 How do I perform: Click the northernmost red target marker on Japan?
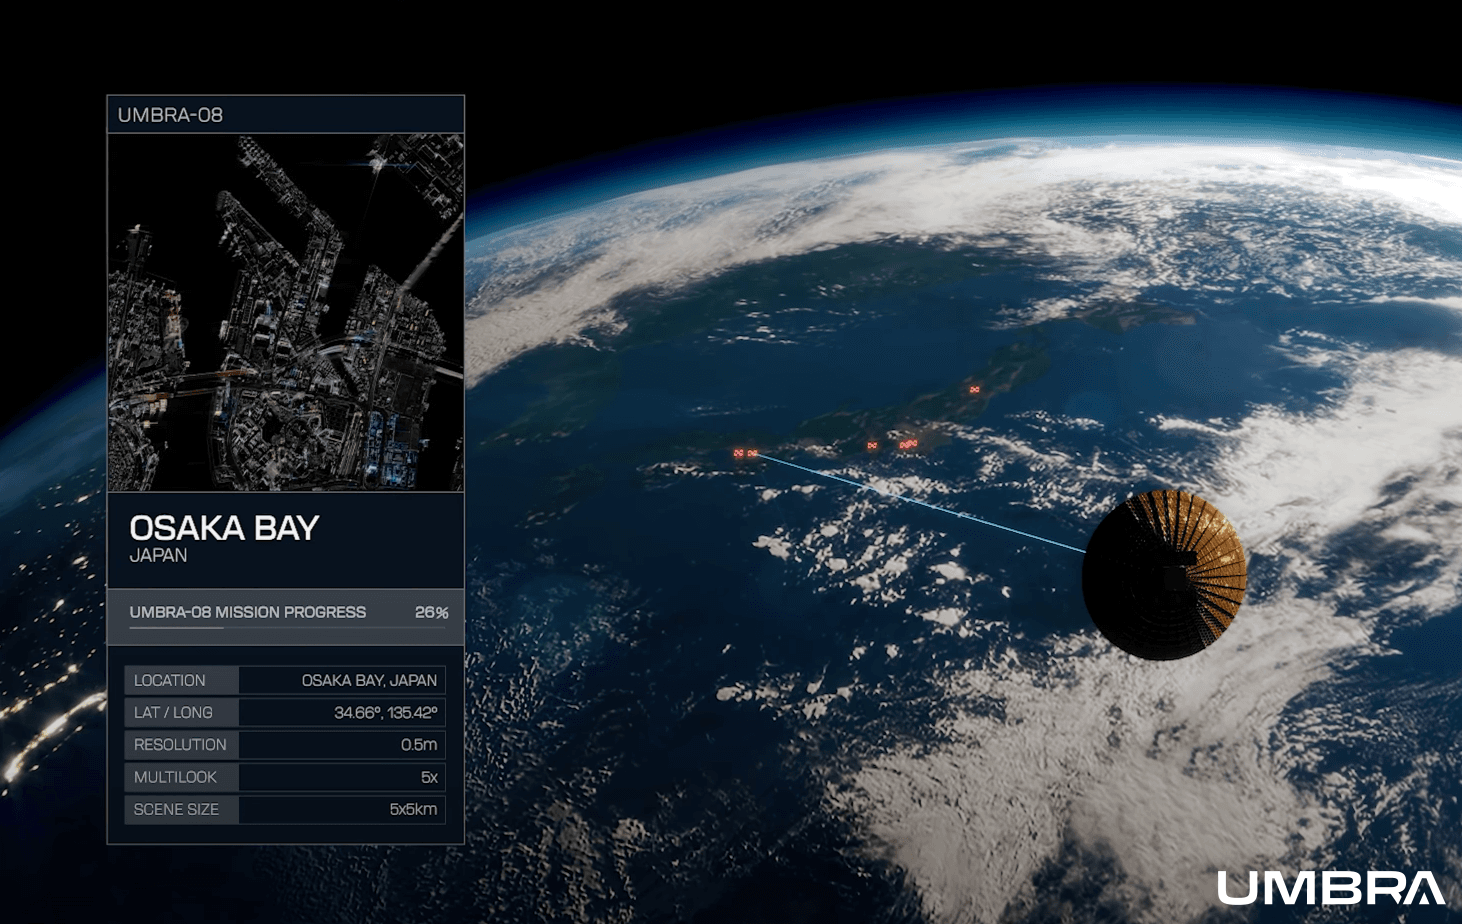tap(974, 389)
